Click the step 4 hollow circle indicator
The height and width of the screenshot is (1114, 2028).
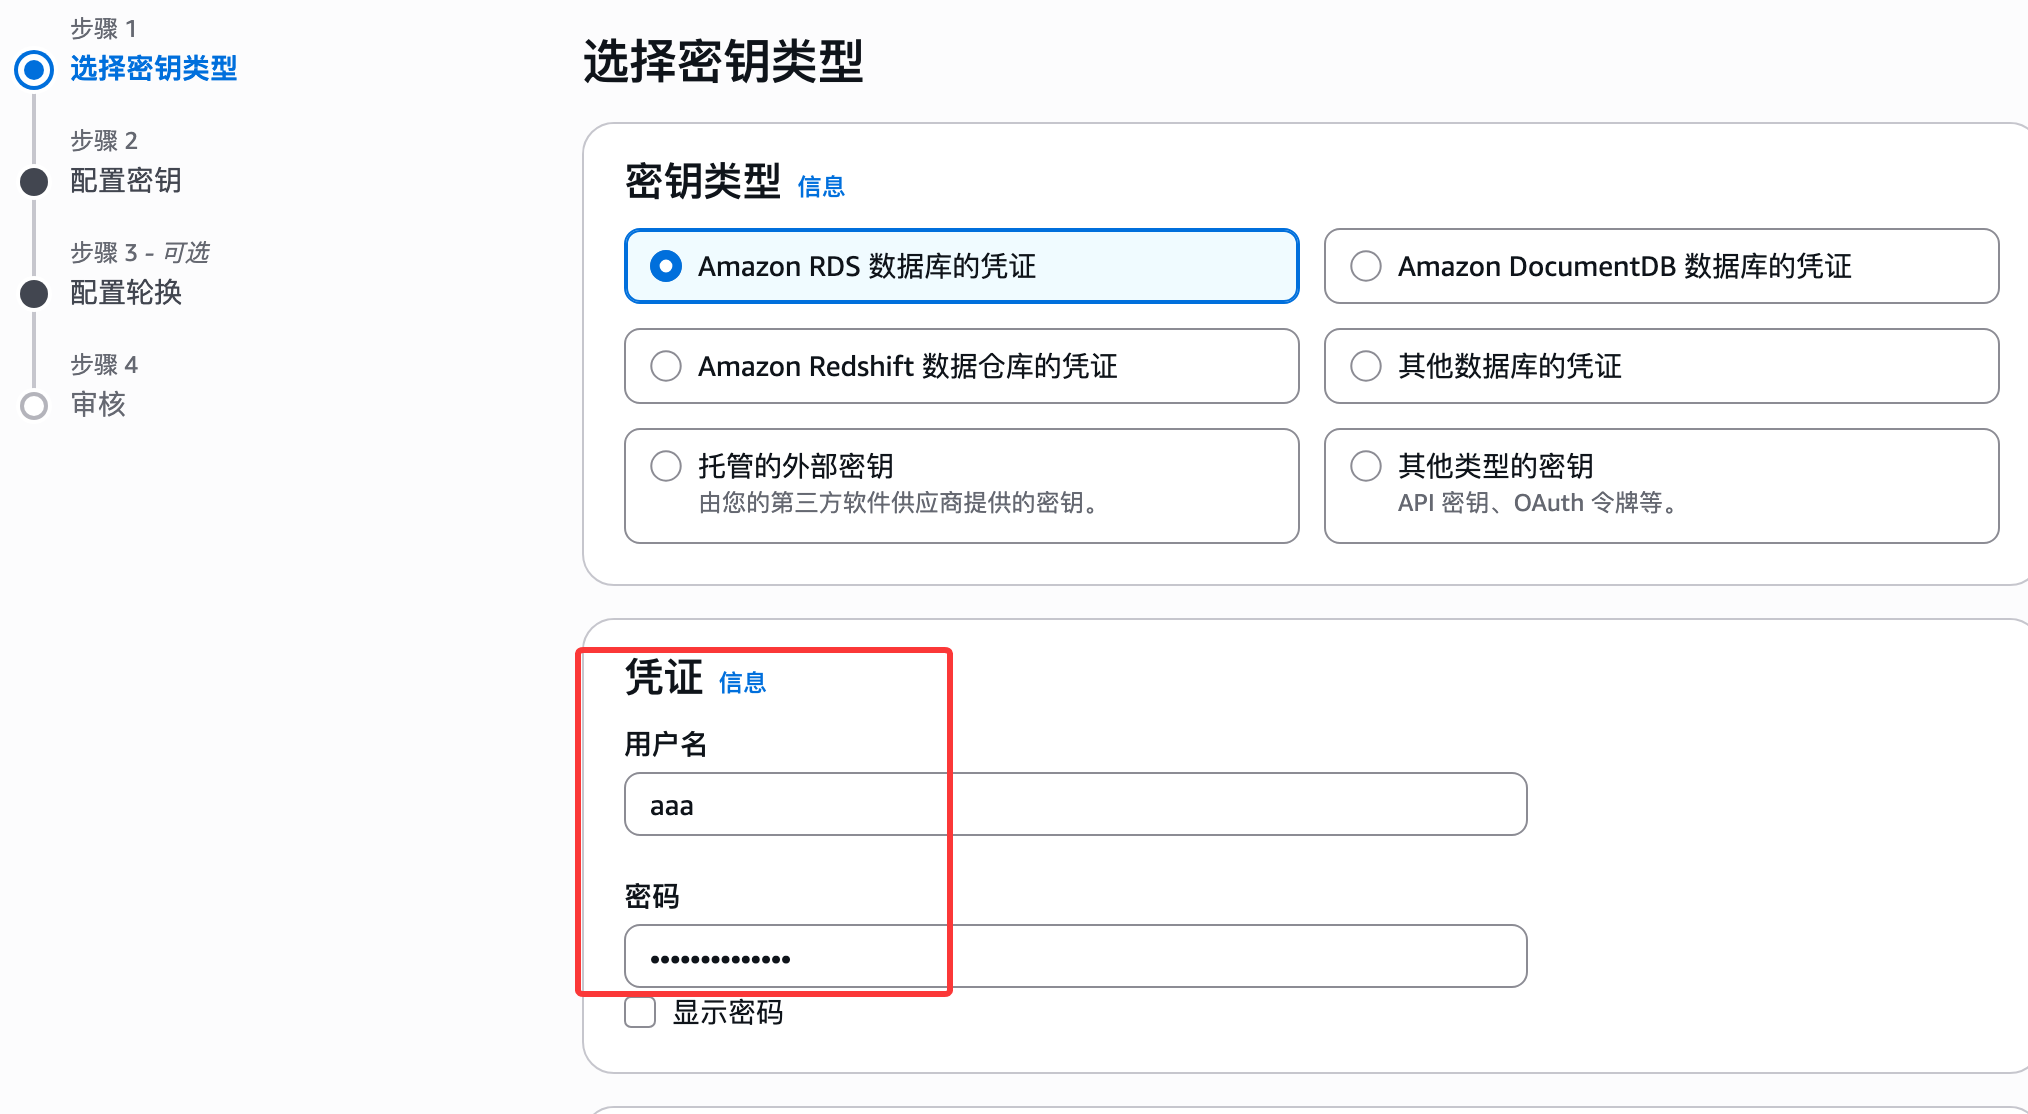[x=34, y=406]
